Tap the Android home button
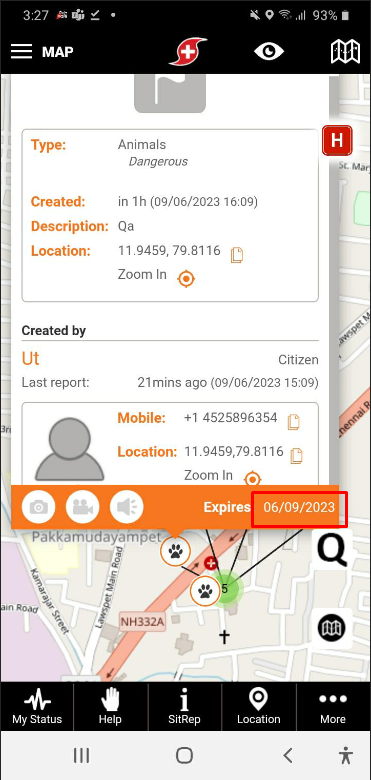The image size is (371, 780). pyautogui.click(x=185, y=756)
